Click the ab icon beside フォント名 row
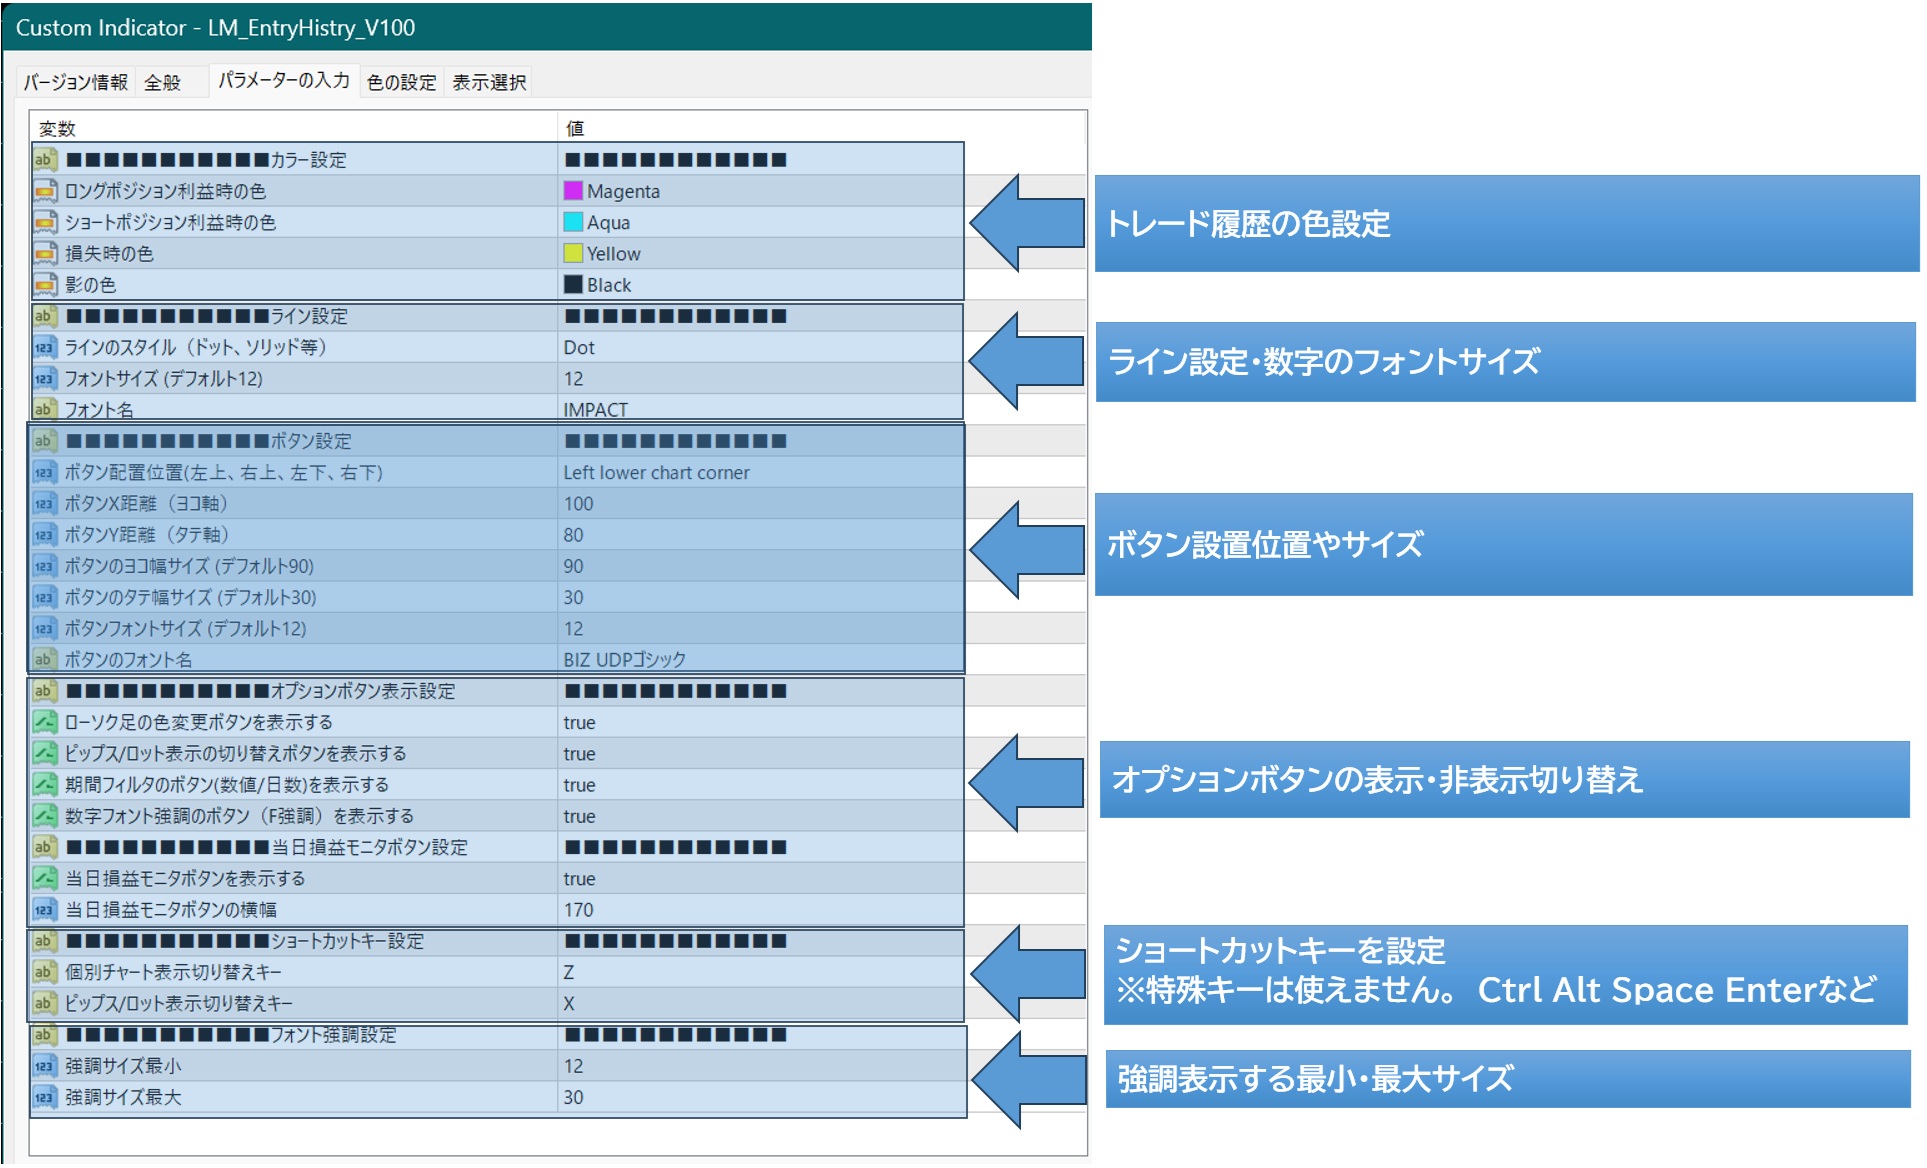This screenshot has height=1168, width=1927. pyautogui.click(x=44, y=409)
